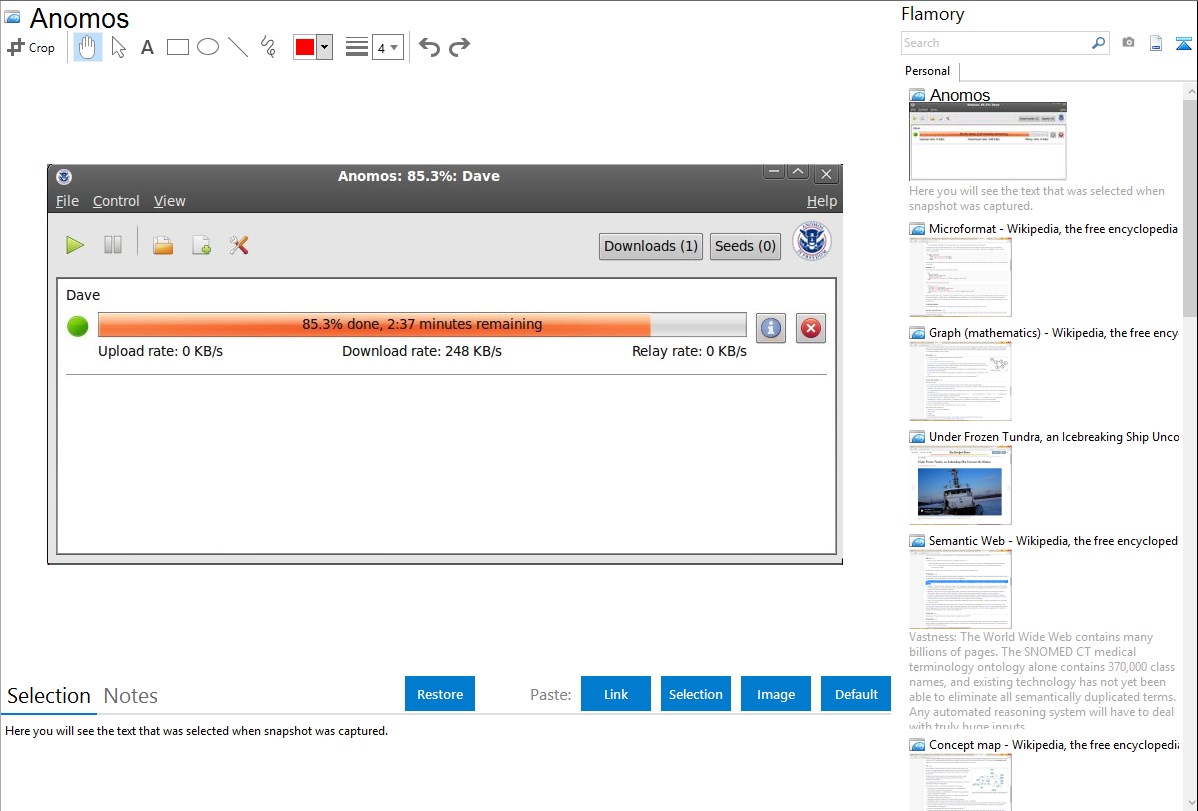
Task: Open the Personal tab
Action: click(x=927, y=71)
